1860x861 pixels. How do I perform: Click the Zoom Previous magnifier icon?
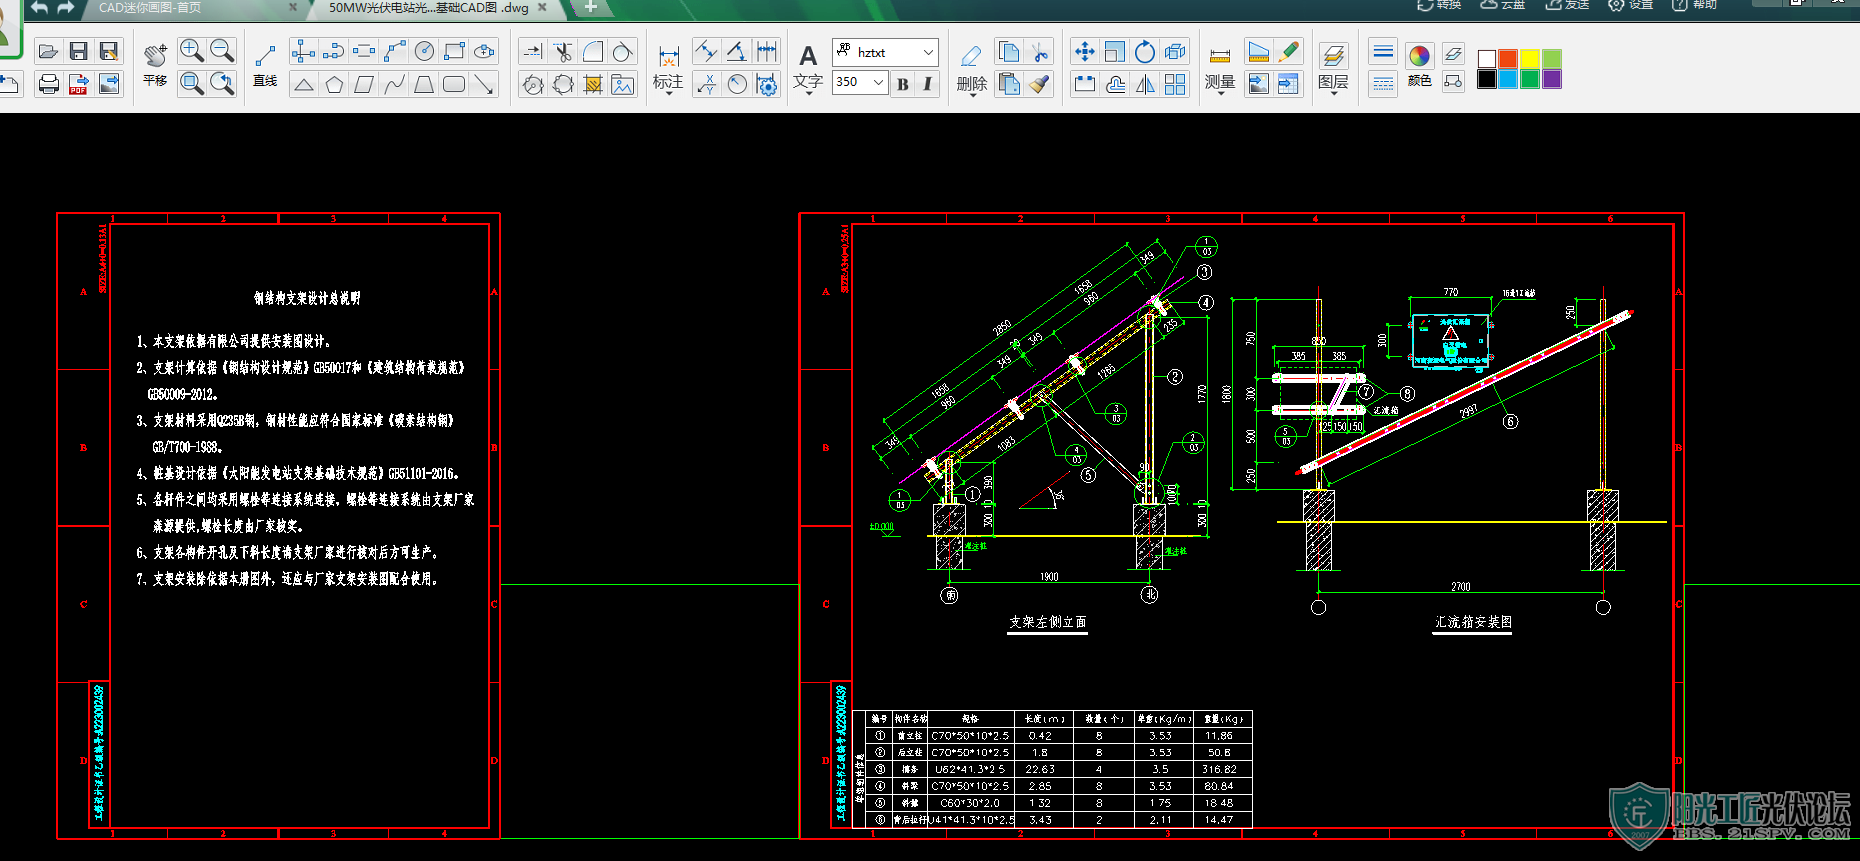coord(222,84)
